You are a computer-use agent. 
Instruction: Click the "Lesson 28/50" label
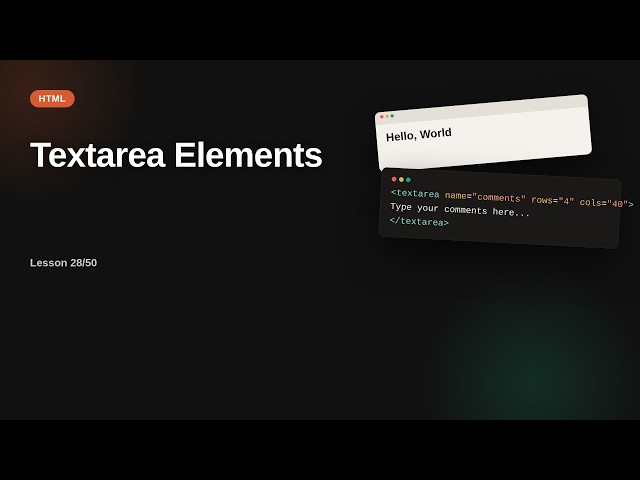[63, 263]
